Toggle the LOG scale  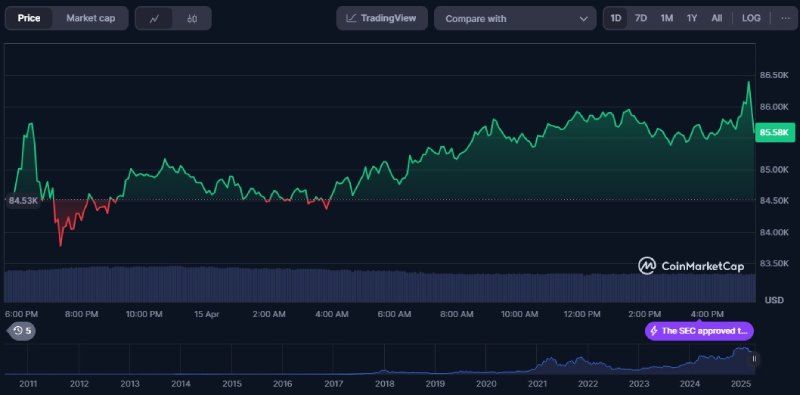pyautogui.click(x=751, y=18)
